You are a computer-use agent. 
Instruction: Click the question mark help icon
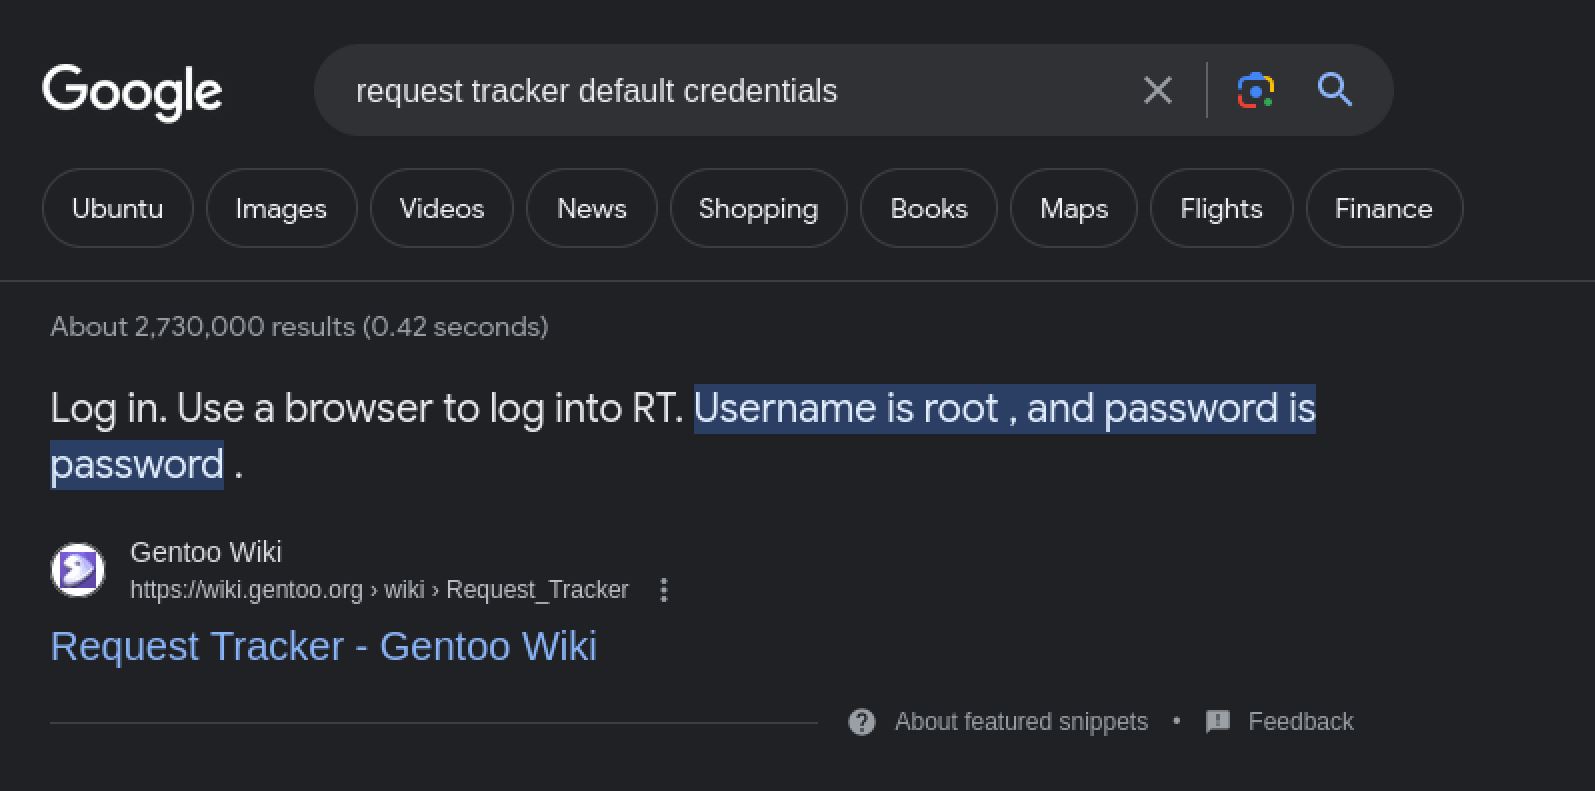(862, 722)
